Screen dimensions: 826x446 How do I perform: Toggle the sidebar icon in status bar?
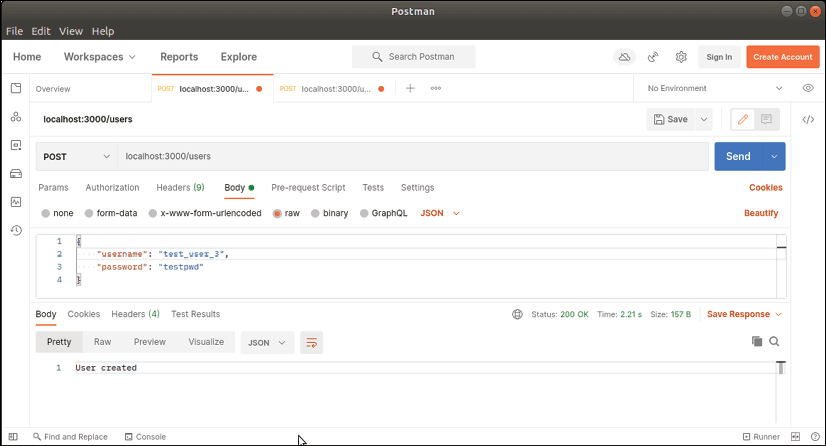13,437
